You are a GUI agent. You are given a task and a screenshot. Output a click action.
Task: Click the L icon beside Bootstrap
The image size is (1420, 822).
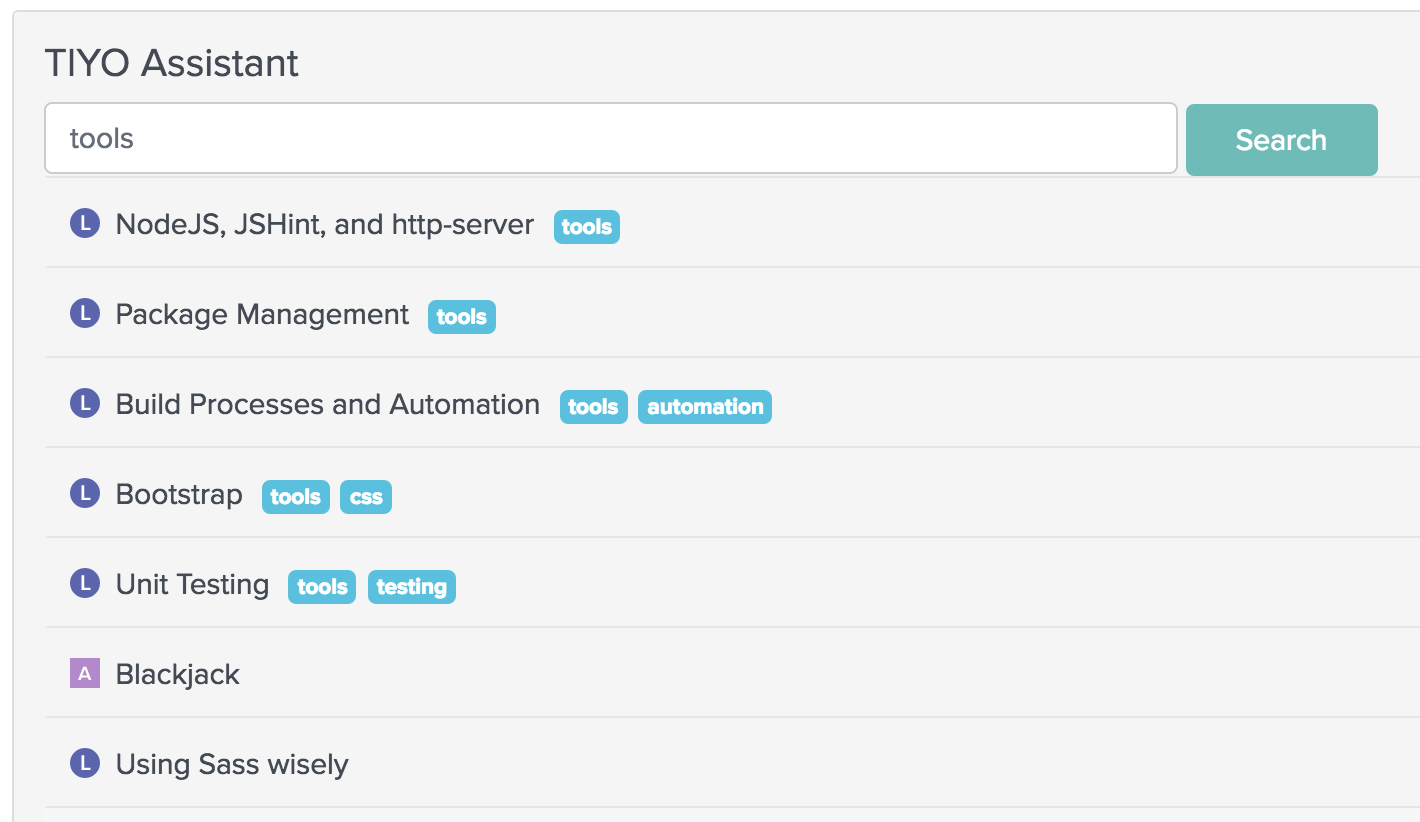(85, 494)
